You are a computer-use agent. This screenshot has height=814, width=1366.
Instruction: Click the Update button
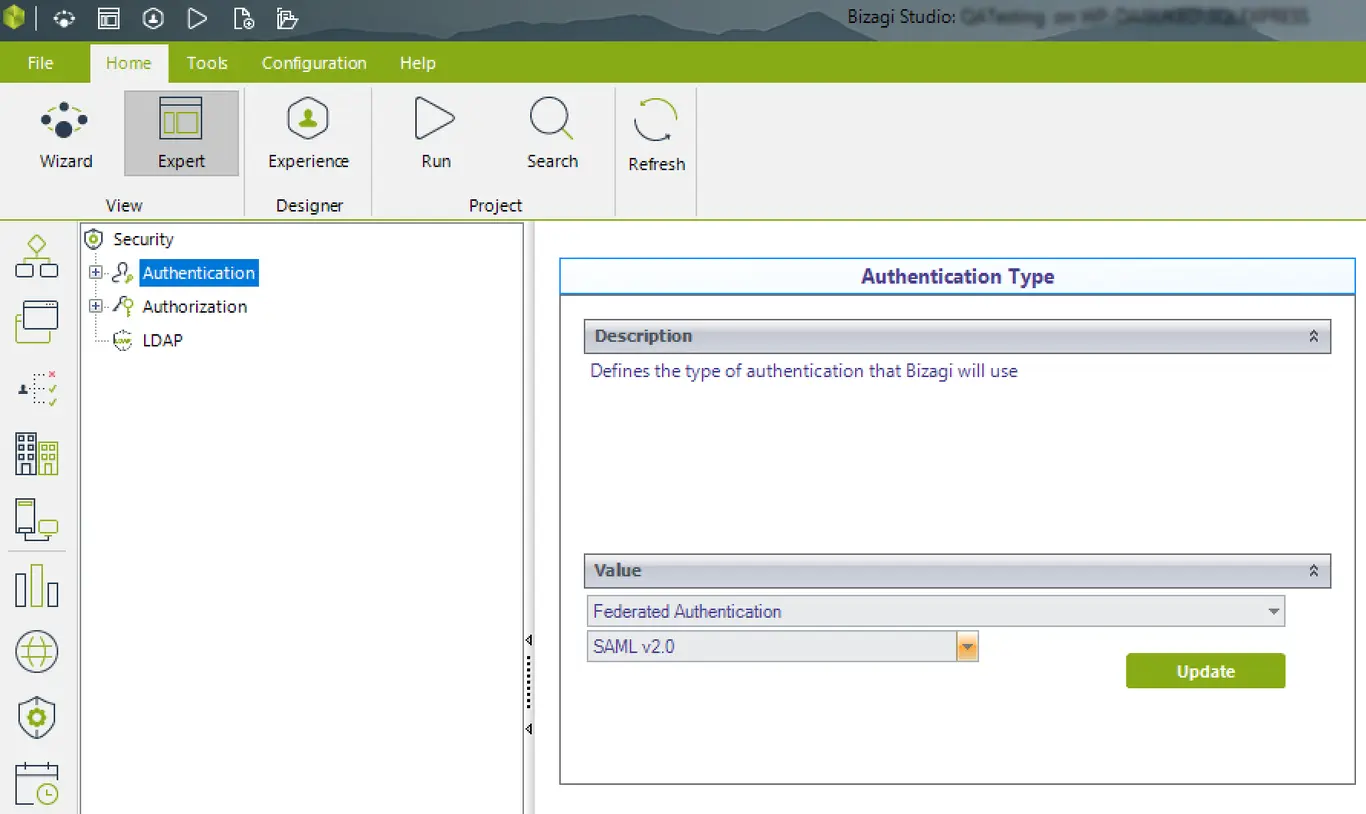1205,671
